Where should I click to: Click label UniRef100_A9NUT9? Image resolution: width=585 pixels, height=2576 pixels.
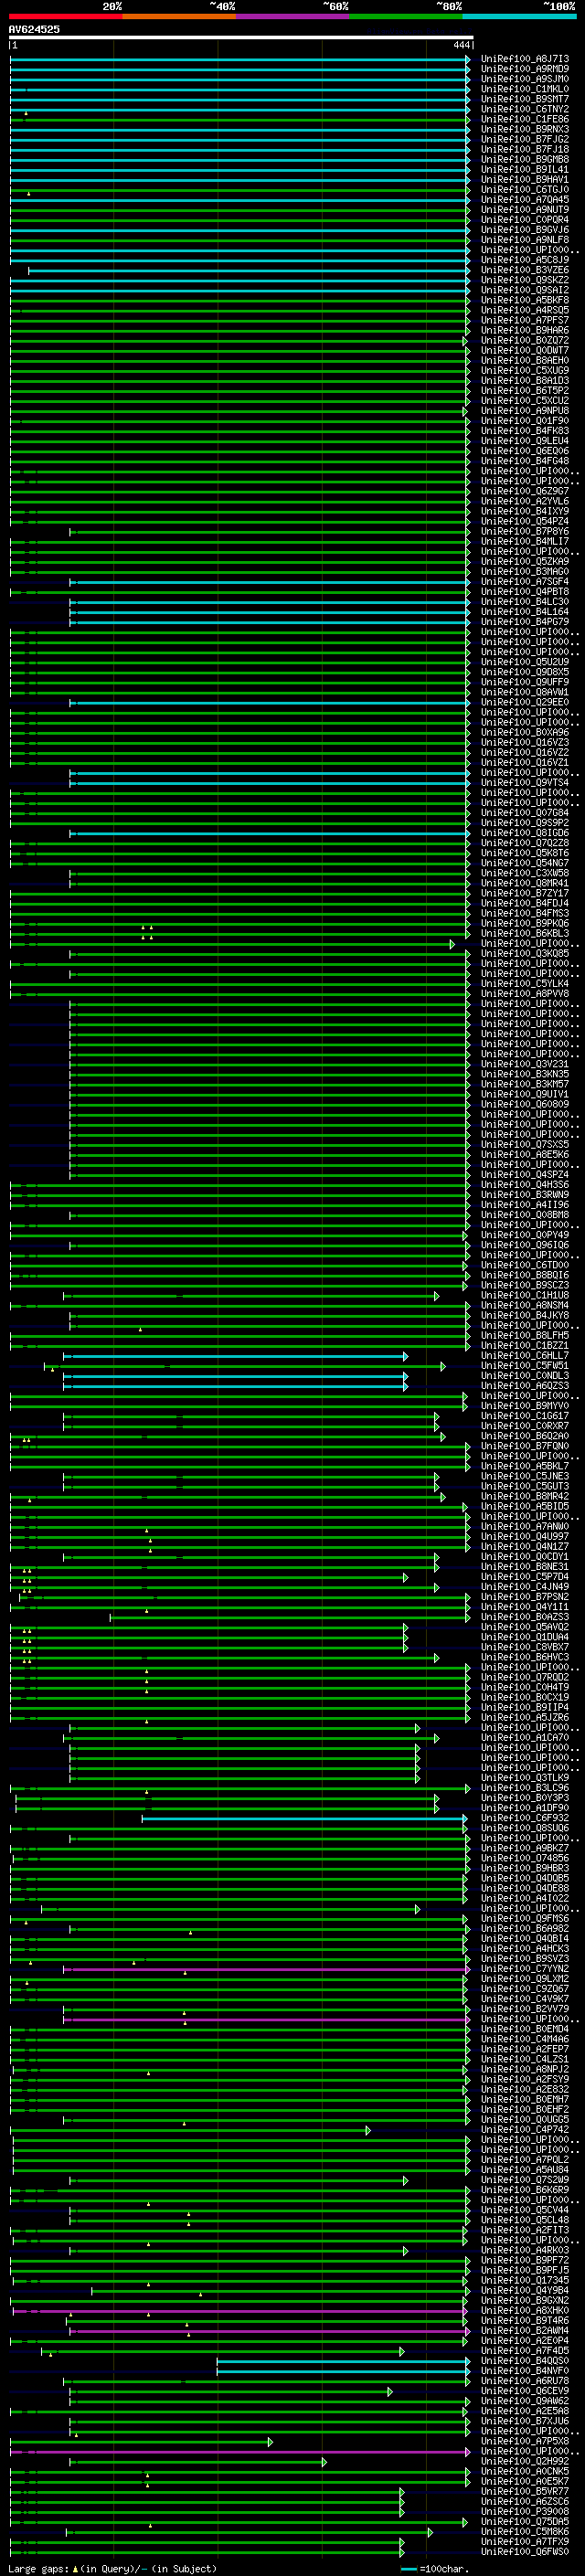click(525, 210)
